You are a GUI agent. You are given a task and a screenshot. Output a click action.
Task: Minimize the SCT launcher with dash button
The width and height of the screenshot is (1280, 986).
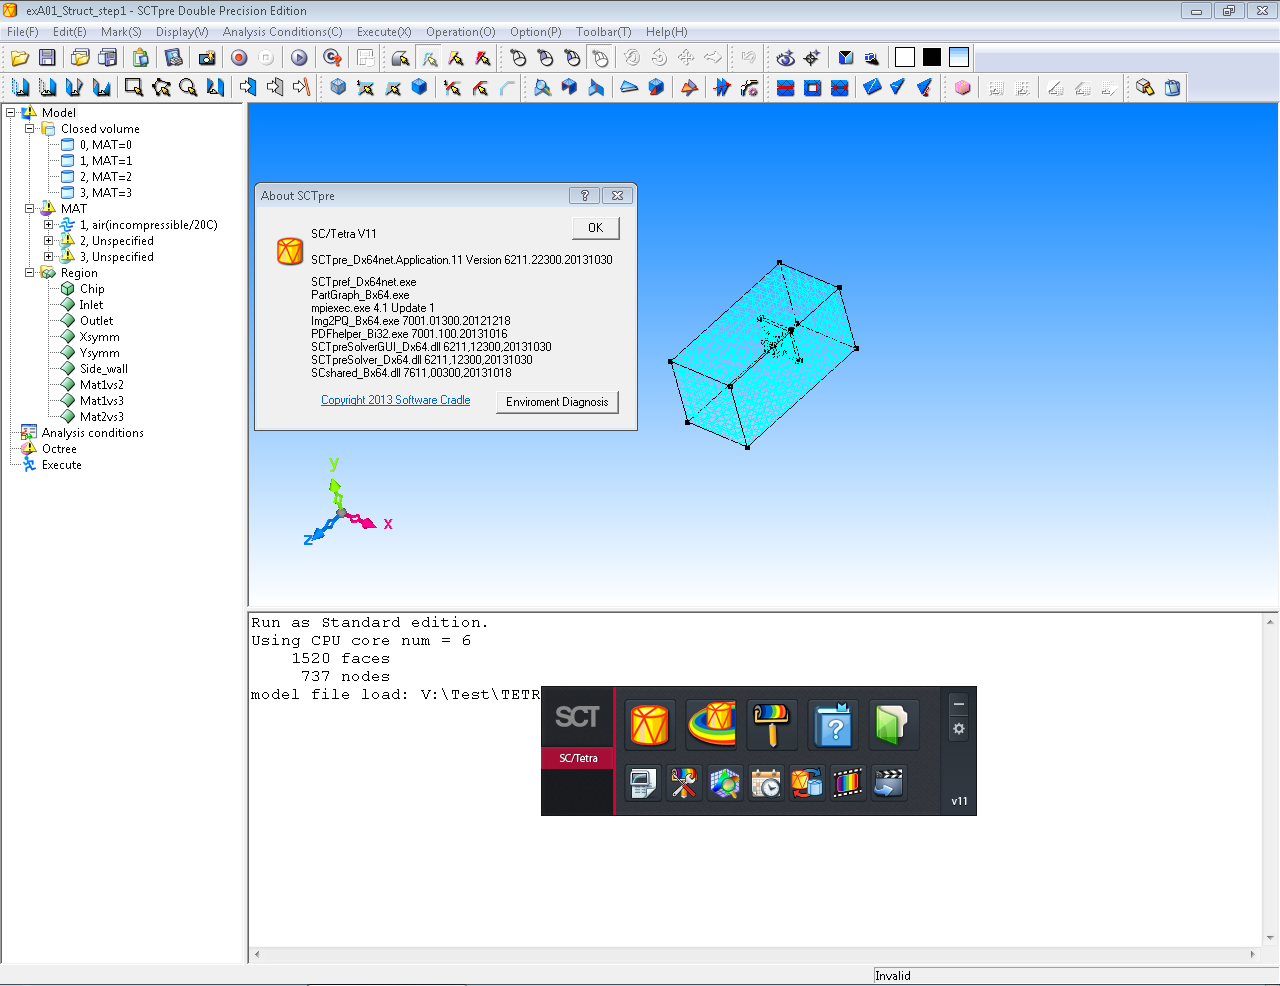click(959, 704)
